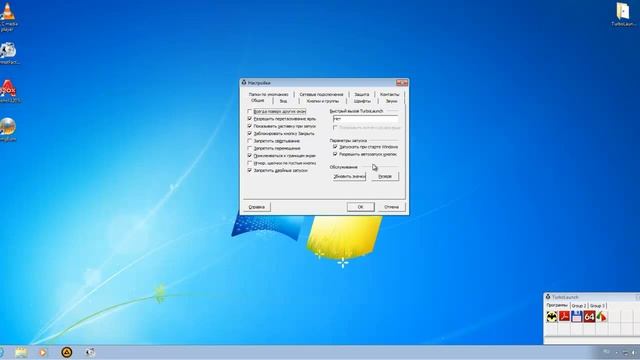Click the TurboLaunch hotkey input field
640x360 pixels.
coord(365,119)
